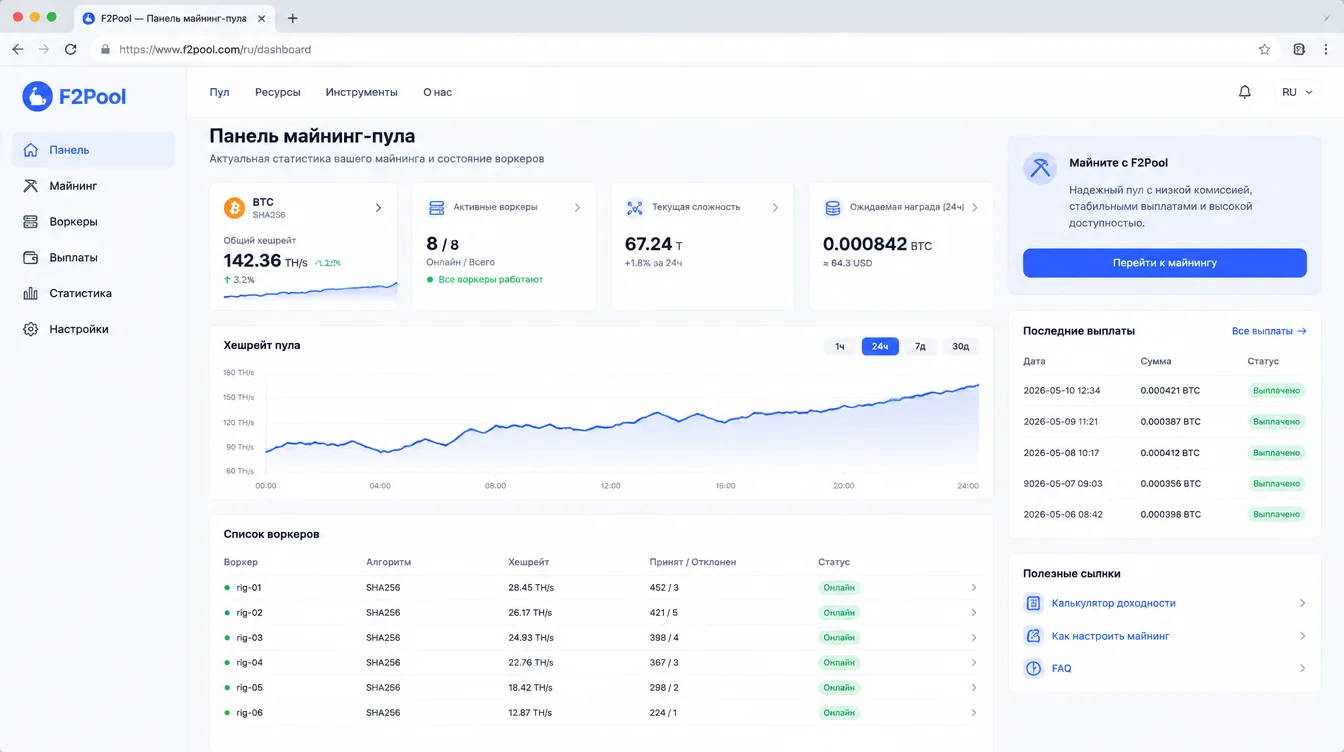Select the 1ч time range
Screen dimensions: 1344x752
(x=840, y=347)
